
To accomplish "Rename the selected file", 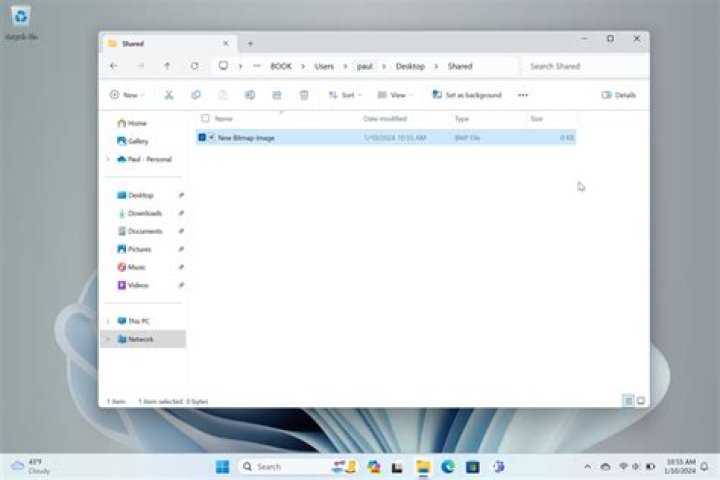I will 250,95.
